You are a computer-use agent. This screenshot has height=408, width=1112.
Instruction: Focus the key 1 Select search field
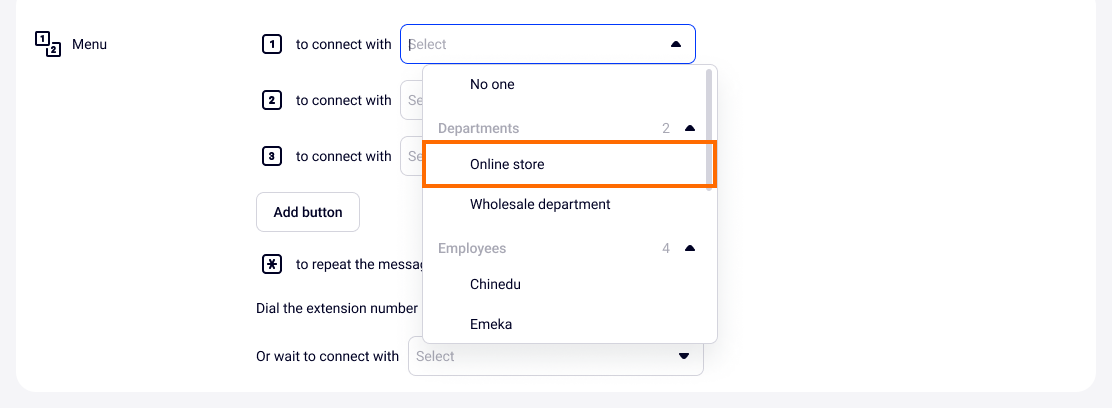[x=530, y=44]
